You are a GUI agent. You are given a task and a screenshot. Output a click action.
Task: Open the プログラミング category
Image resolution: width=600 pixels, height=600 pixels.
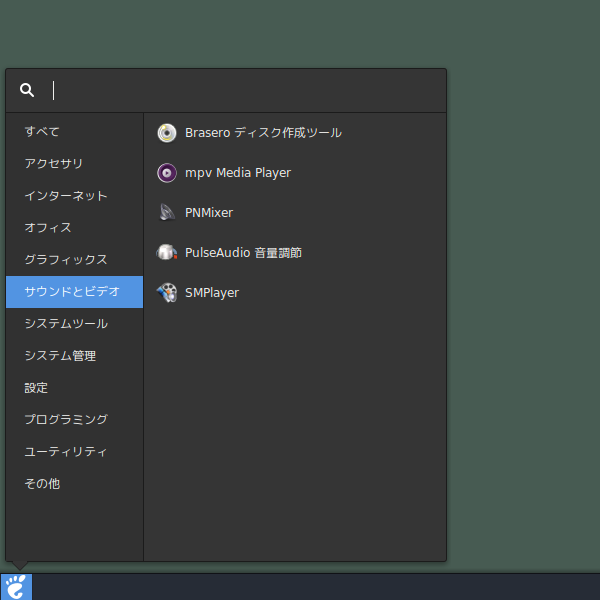click(75, 420)
